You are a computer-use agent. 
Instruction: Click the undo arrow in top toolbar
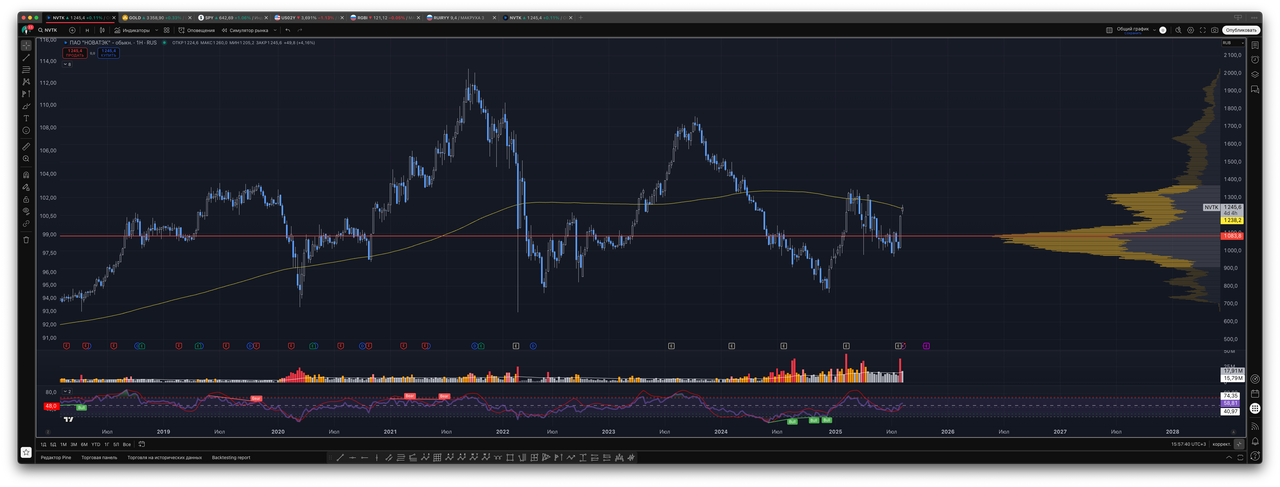(286, 30)
